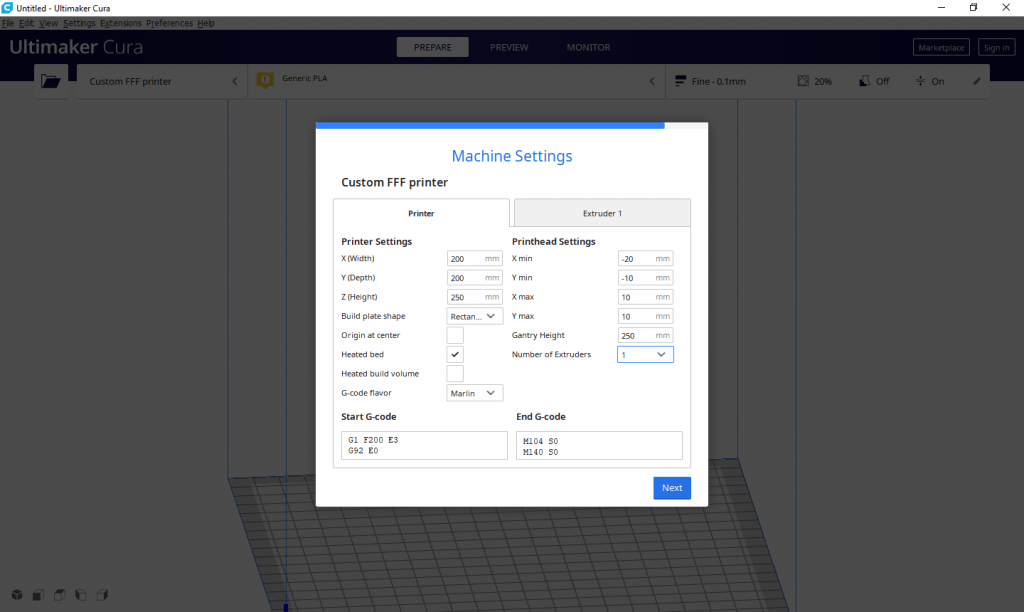
Task: Click the Gantry Height input field
Action: tap(645, 336)
